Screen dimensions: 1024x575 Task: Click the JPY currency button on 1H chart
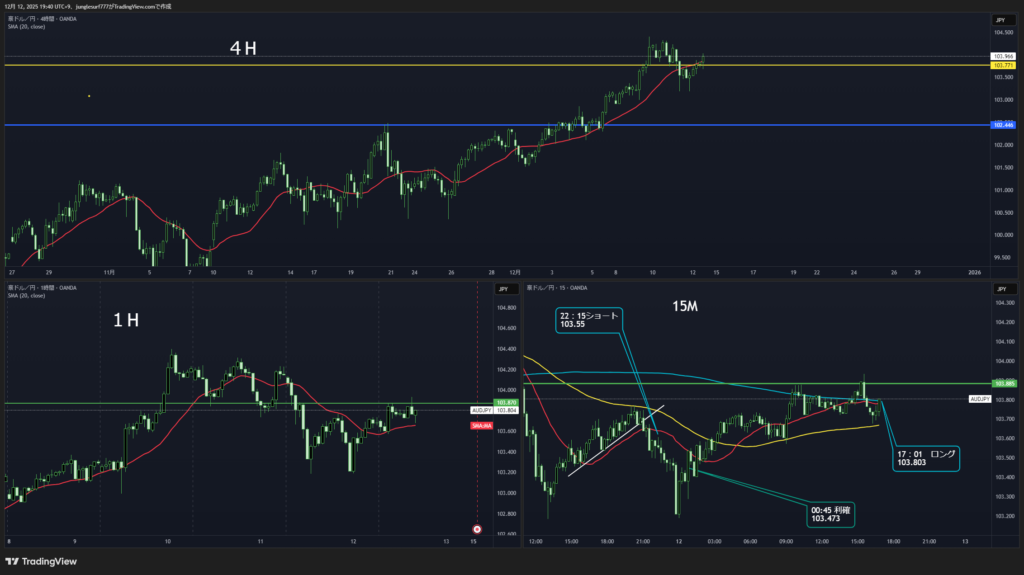[x=502, y=289]
